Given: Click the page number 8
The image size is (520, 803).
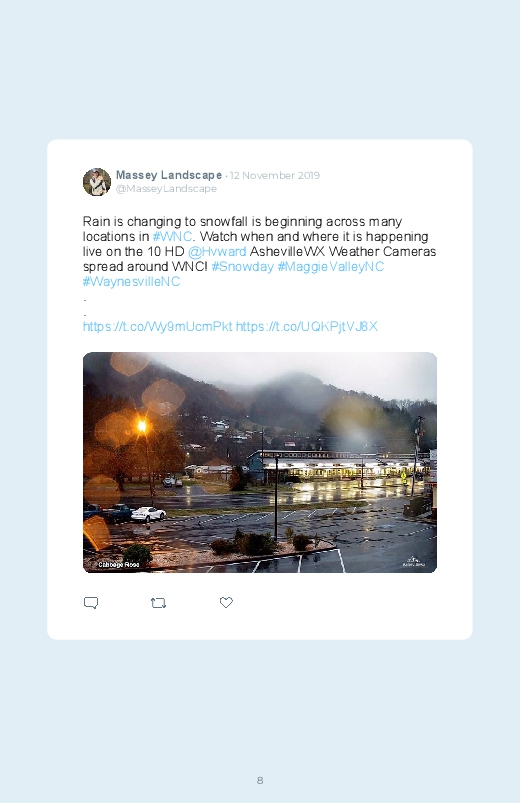Looking at the screenshot, I should click(260, 780).
